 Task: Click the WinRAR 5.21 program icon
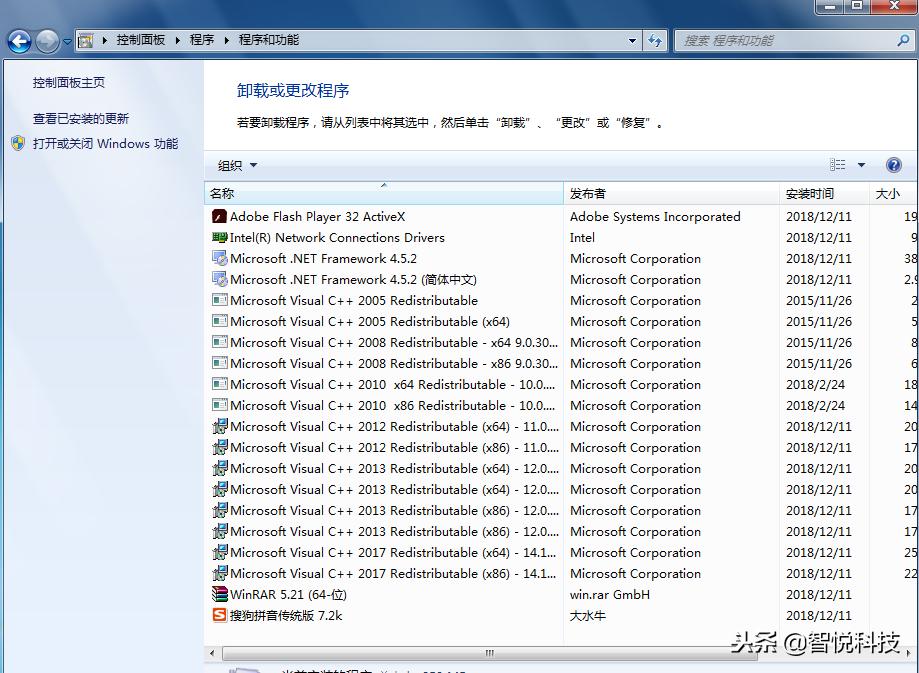[217, 594]
